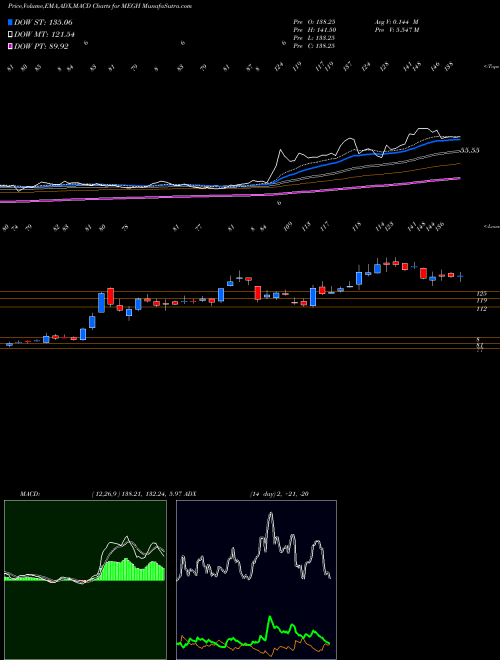Select the 'DOW PT: 89.92' legend text
The height and width of the screenshot is (660, 500).
(41, 46)
